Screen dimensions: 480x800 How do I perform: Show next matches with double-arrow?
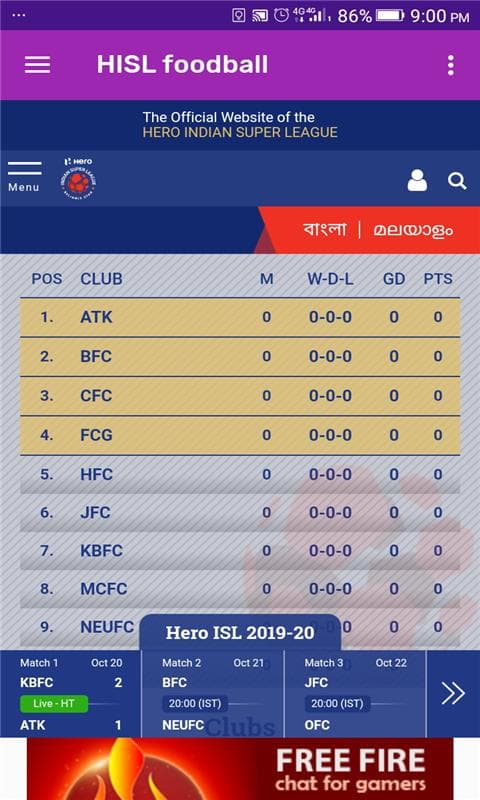click(452, 693)
